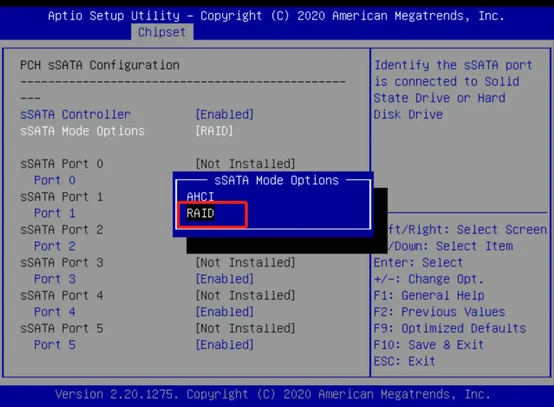Click the F2: Previous Values hint
Viewport: 554px width, 407px height.
tap(439, 312)
